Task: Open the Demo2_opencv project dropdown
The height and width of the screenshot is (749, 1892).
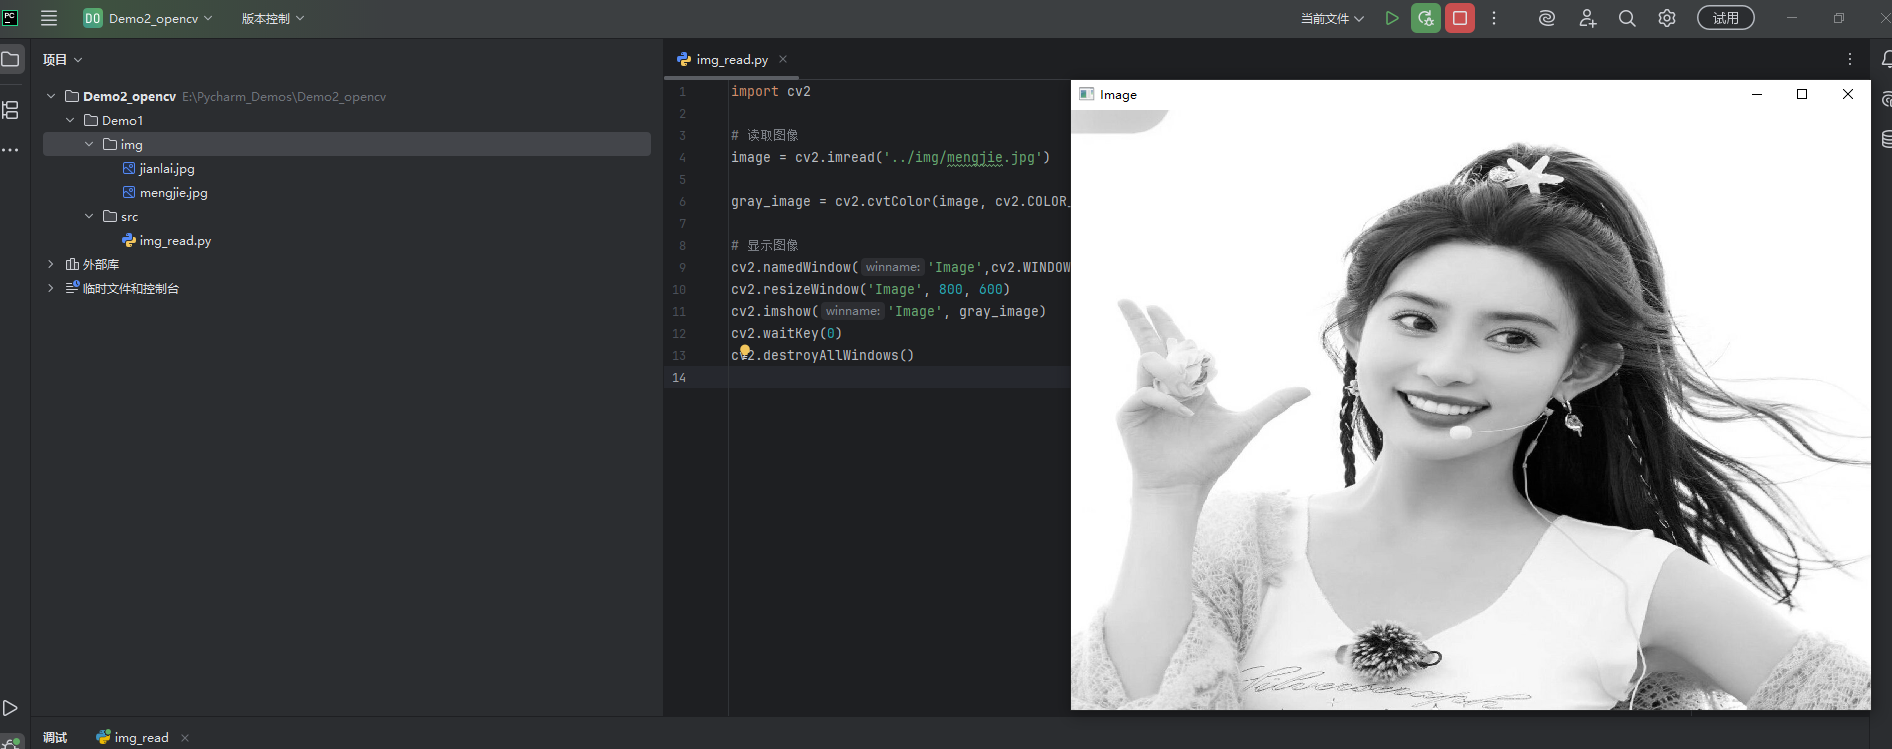Action: pos(148,18)
